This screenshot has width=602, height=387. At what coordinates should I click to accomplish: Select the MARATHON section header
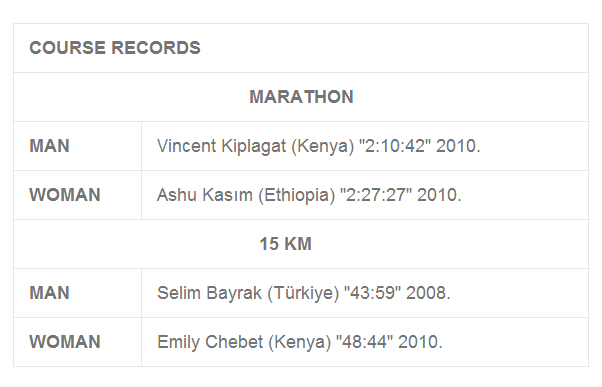click(x=301, y=97)
